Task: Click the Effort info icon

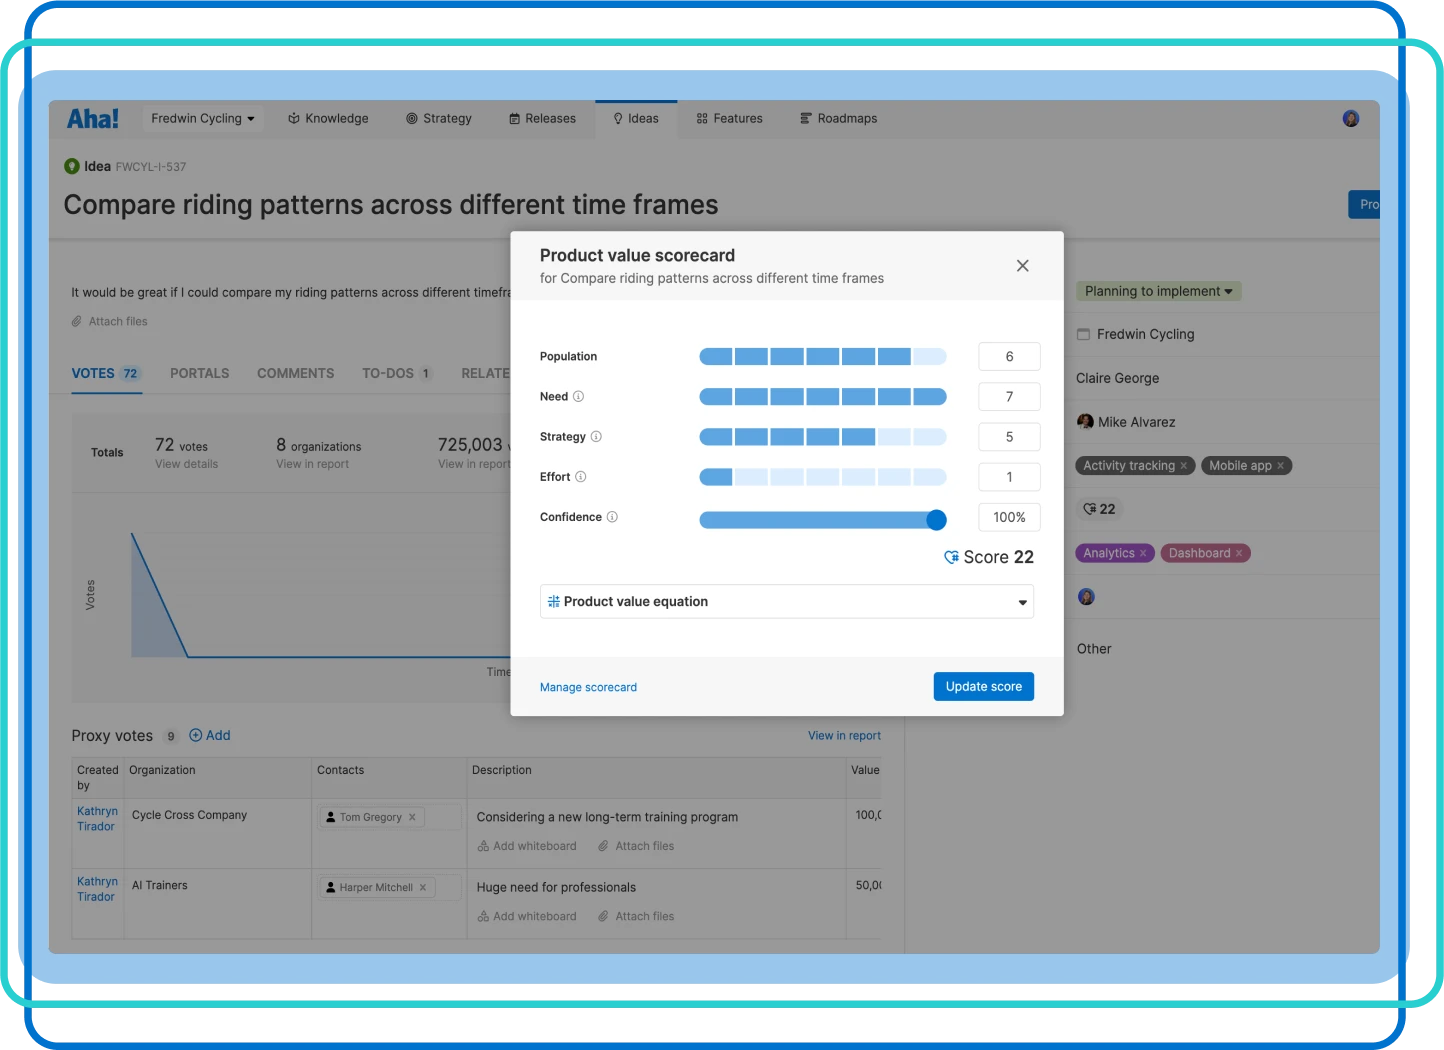Action: click(x=580, y=477)
